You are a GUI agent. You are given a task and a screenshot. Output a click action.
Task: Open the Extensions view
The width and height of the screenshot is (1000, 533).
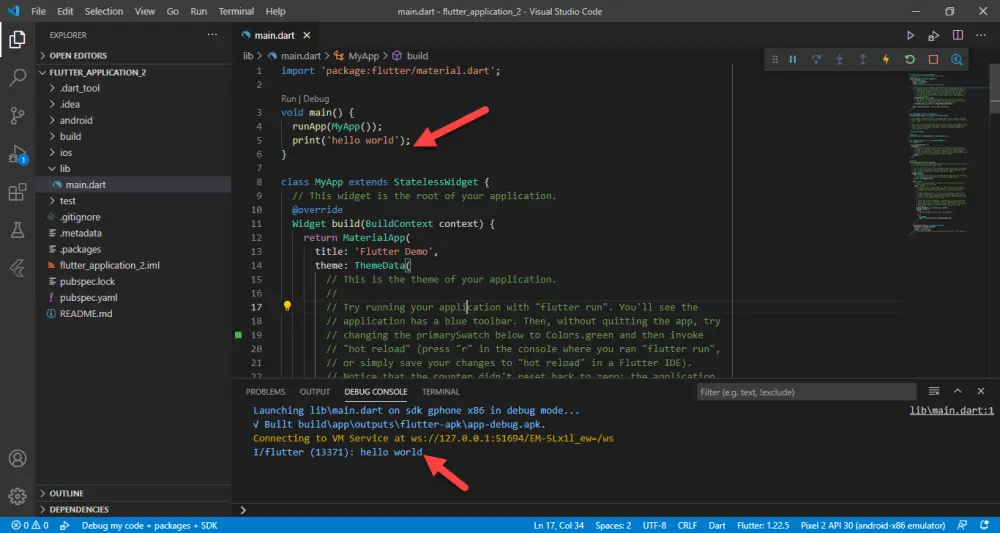point(17,192)
